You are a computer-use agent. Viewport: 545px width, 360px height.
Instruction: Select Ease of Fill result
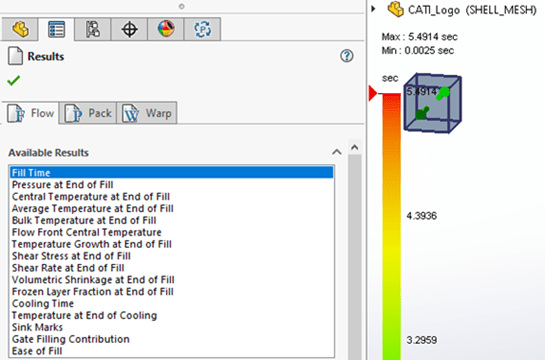(171, 351)
